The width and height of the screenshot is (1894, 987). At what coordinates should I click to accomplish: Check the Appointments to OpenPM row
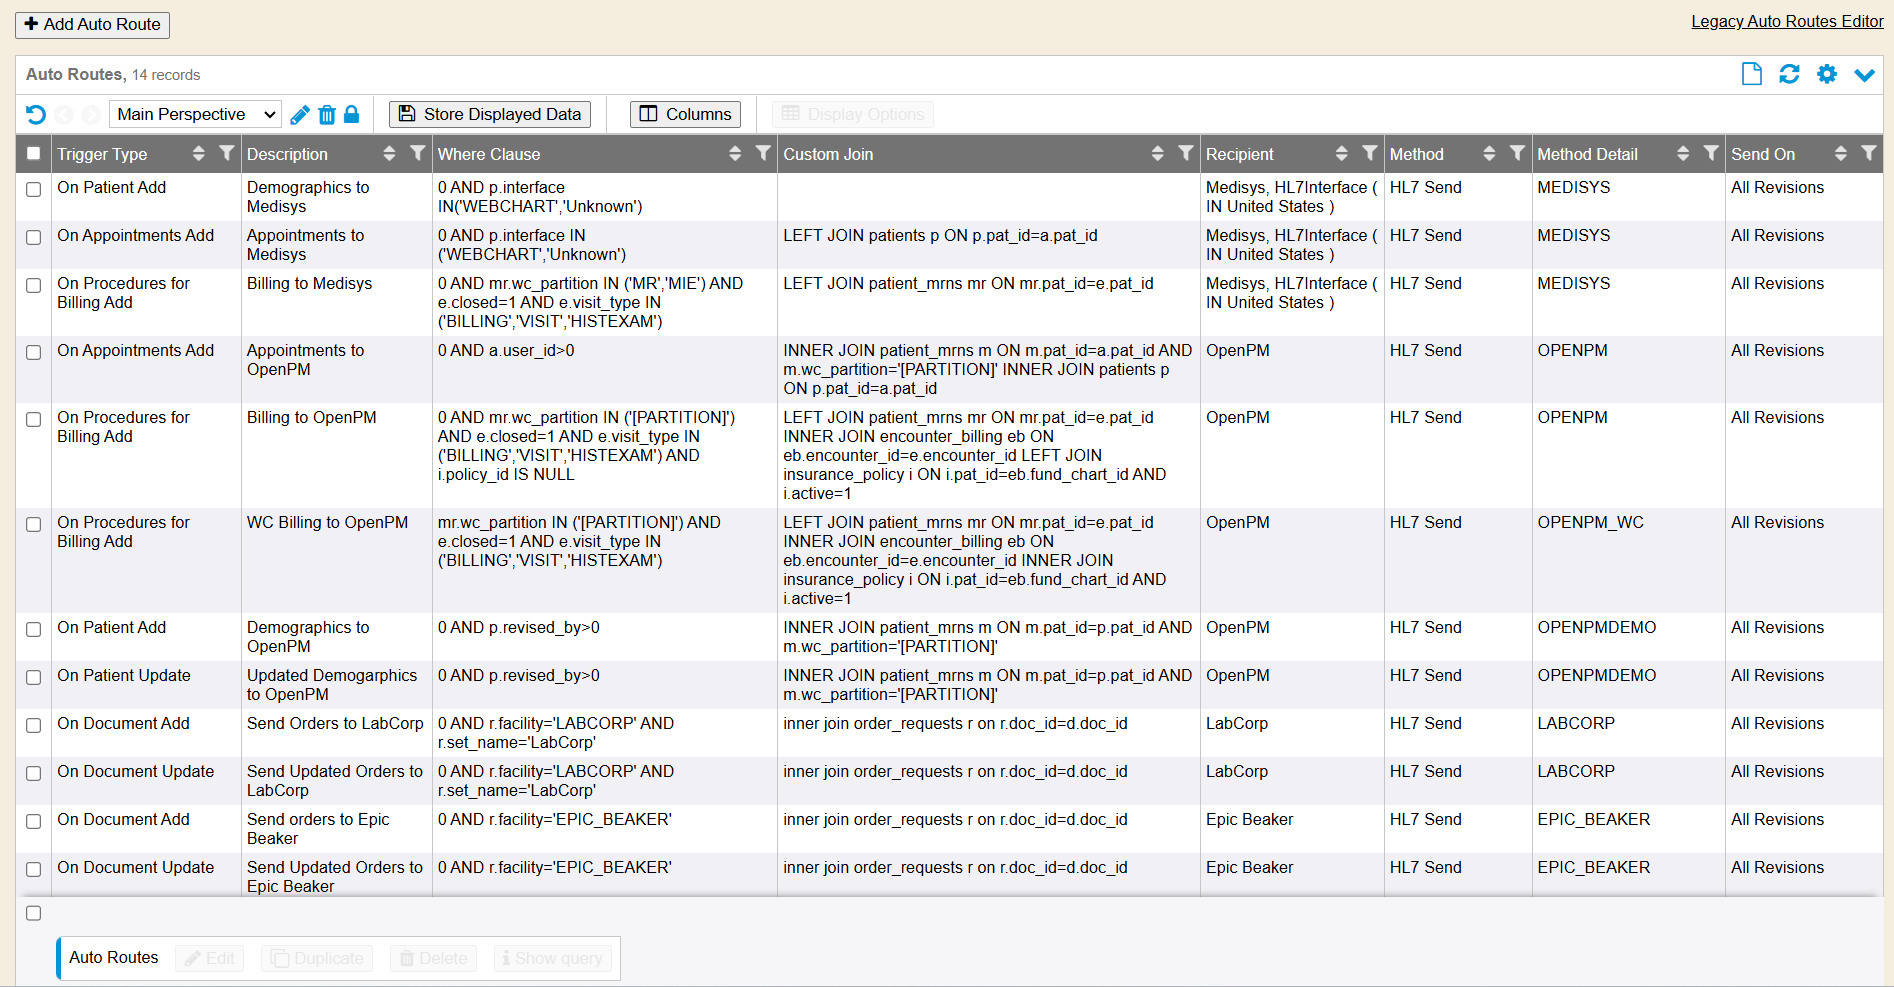[x=34, y=352]
